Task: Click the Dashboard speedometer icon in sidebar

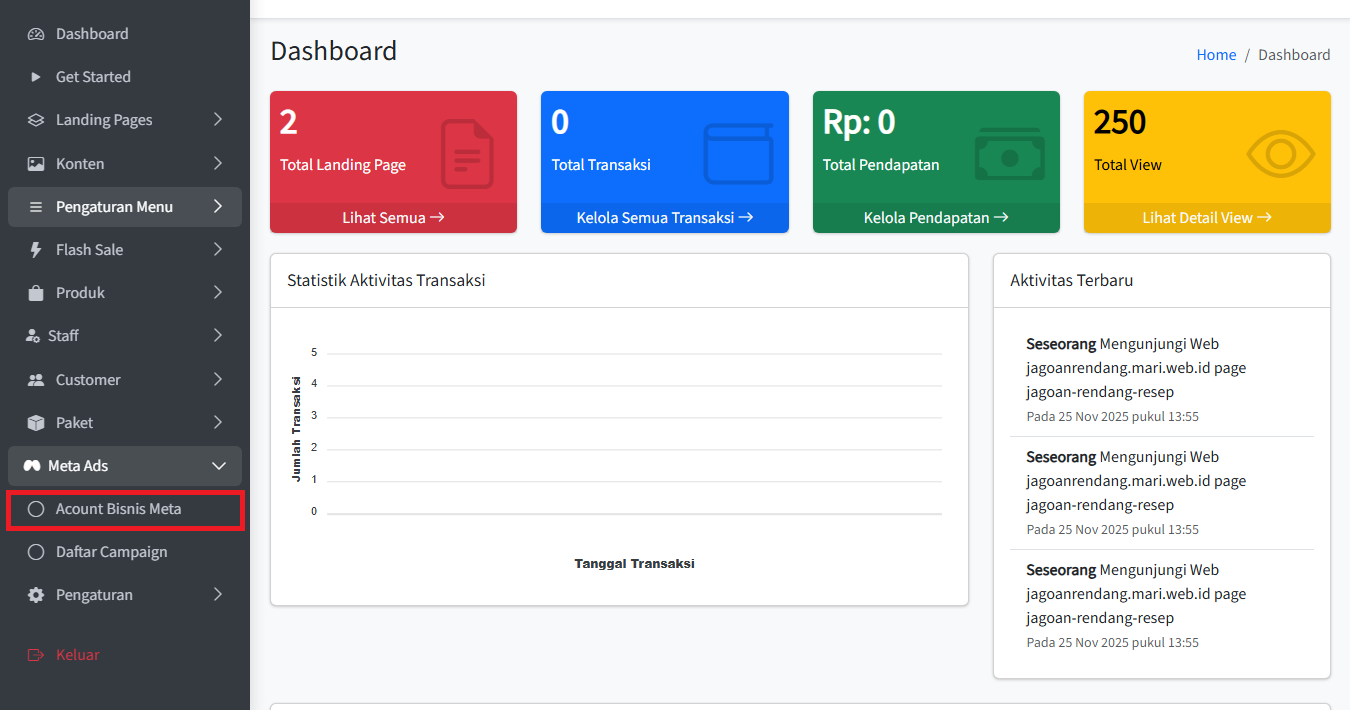Action: [x=36, y=34]
